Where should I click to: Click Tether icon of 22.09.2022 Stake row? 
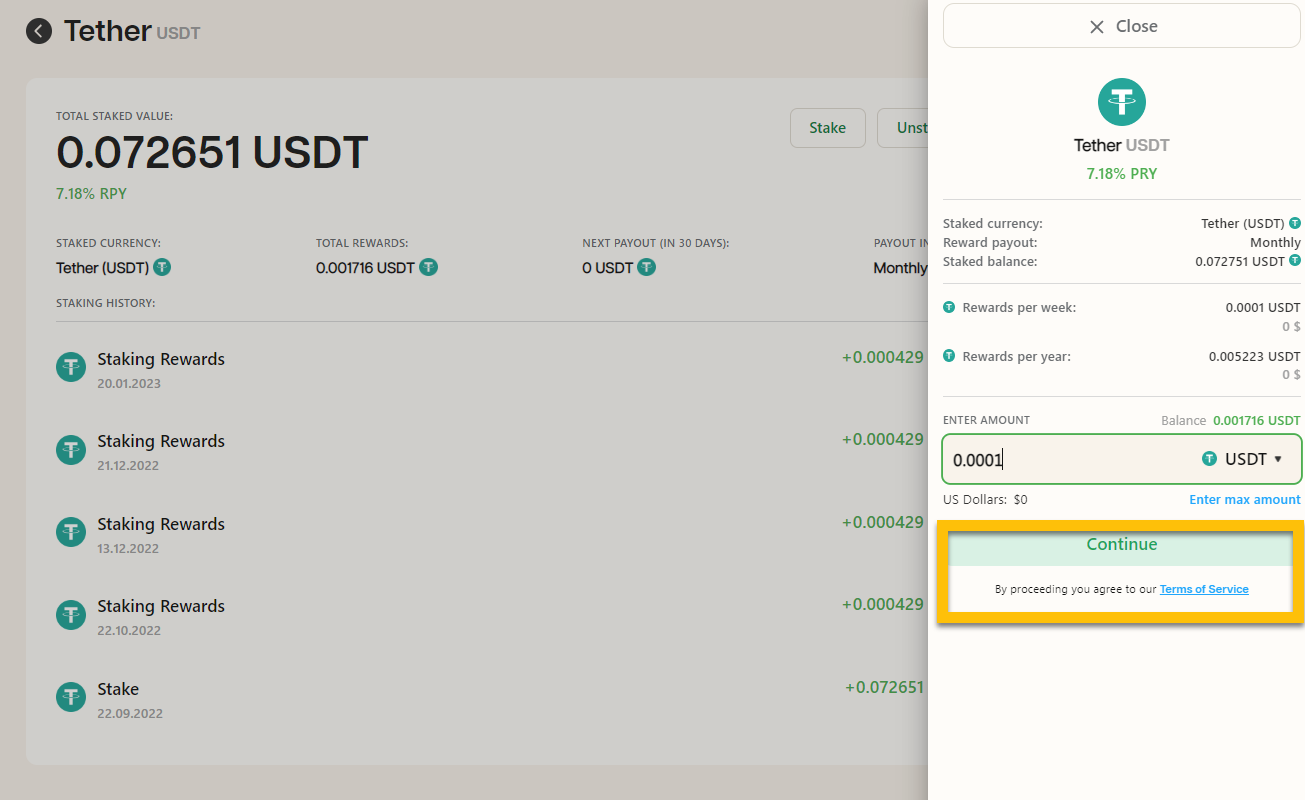[x=70, y=697]
